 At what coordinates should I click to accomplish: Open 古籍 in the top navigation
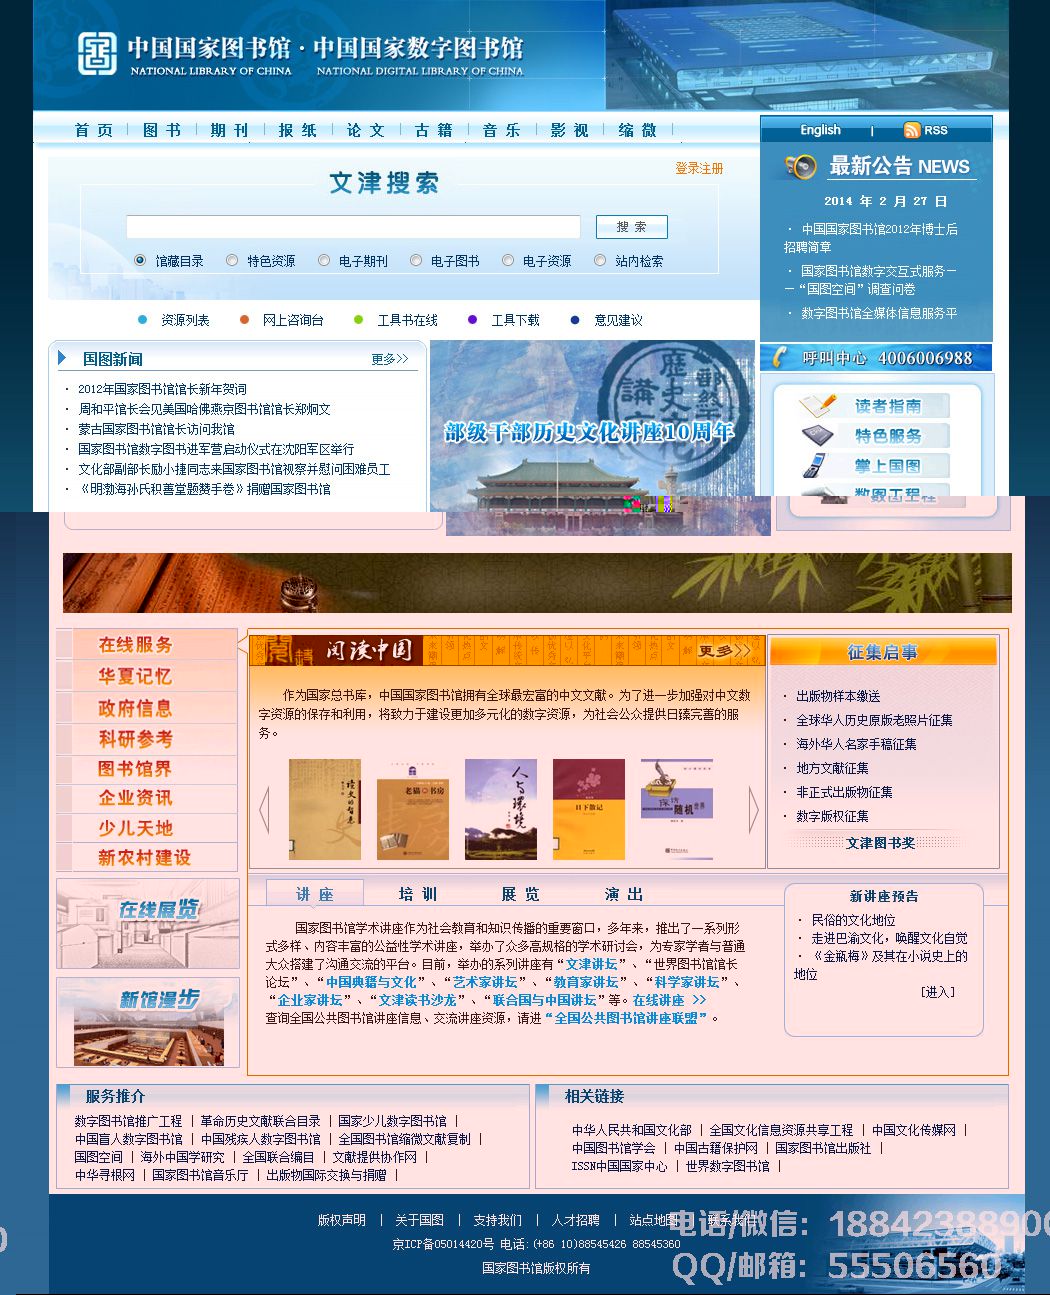(434, 130)
